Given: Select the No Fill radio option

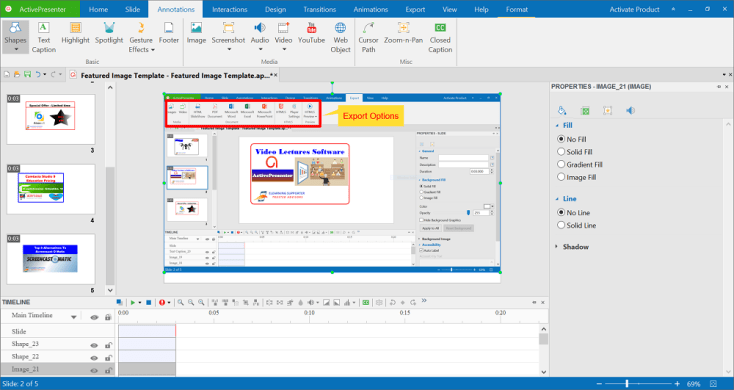Looking at the screenshot, I should point(561,139).
